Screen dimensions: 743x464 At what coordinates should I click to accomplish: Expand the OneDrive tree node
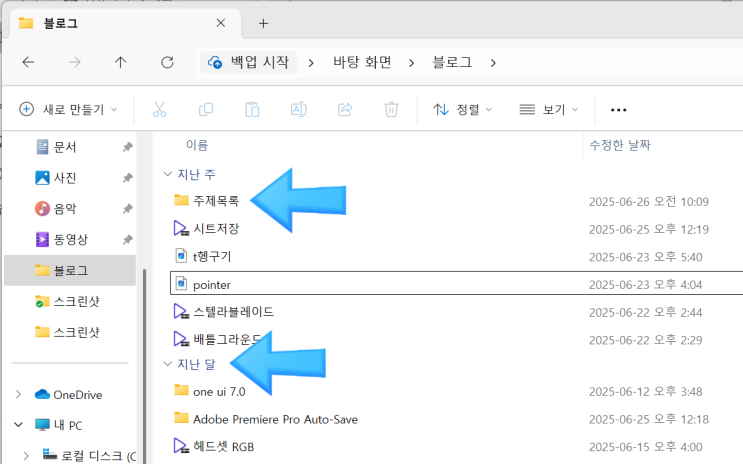coord(18,394)
